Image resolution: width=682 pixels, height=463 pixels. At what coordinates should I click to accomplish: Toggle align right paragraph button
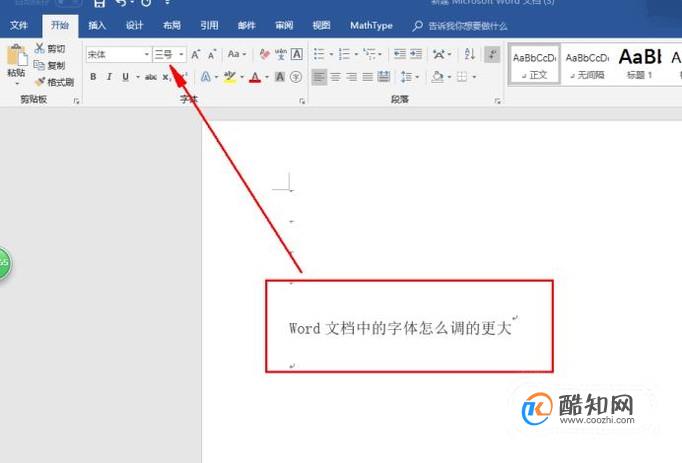[x=351, y=77]
